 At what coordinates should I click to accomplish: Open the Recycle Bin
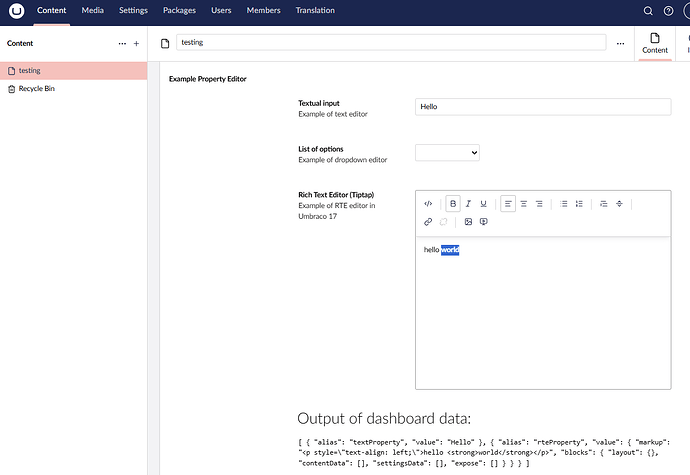(x=38, y=89)
